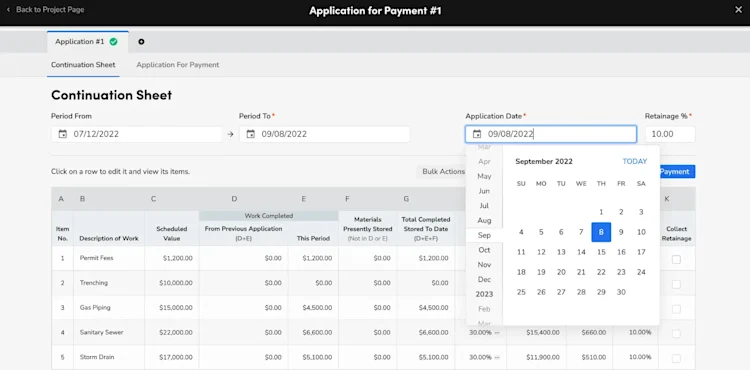Click the Period From calendar icon

click(63, 134)
